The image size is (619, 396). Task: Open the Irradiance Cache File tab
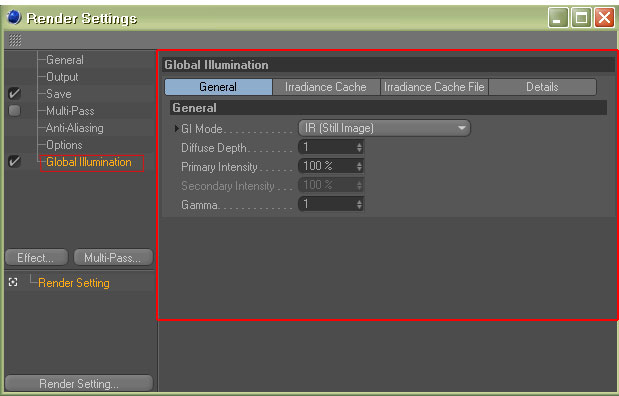point(434,87)
